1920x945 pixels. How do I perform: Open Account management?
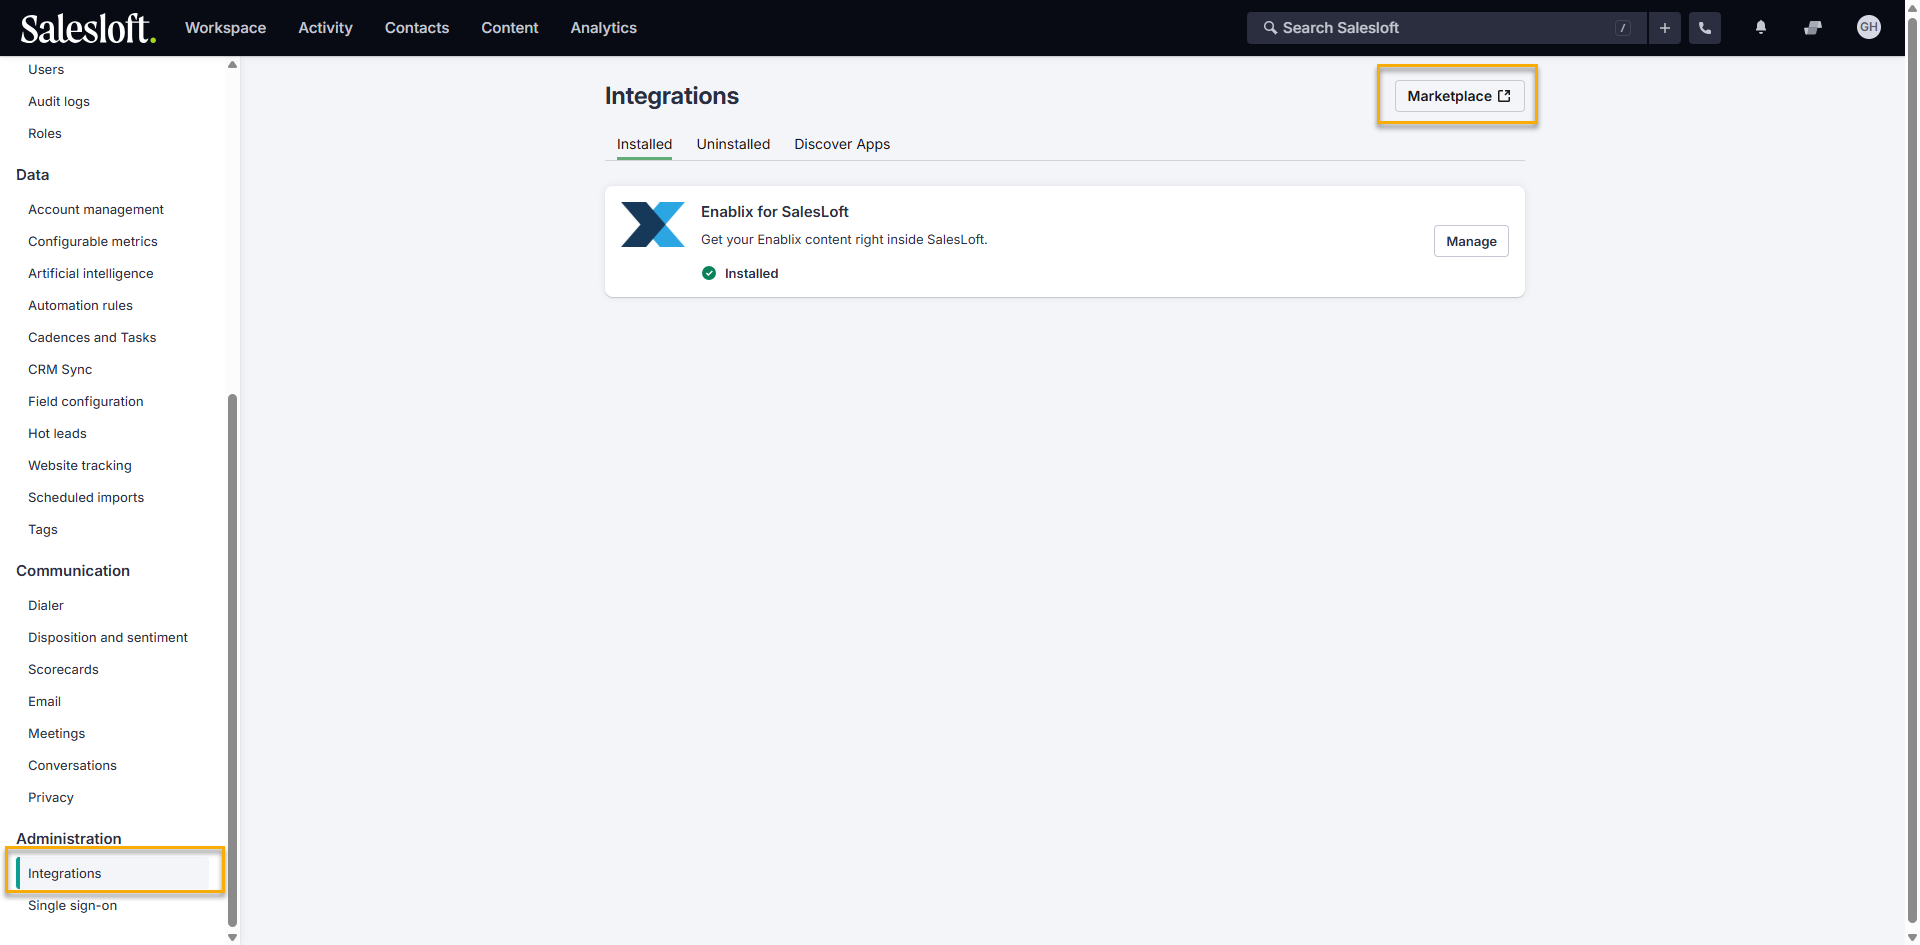pos(96,209)
